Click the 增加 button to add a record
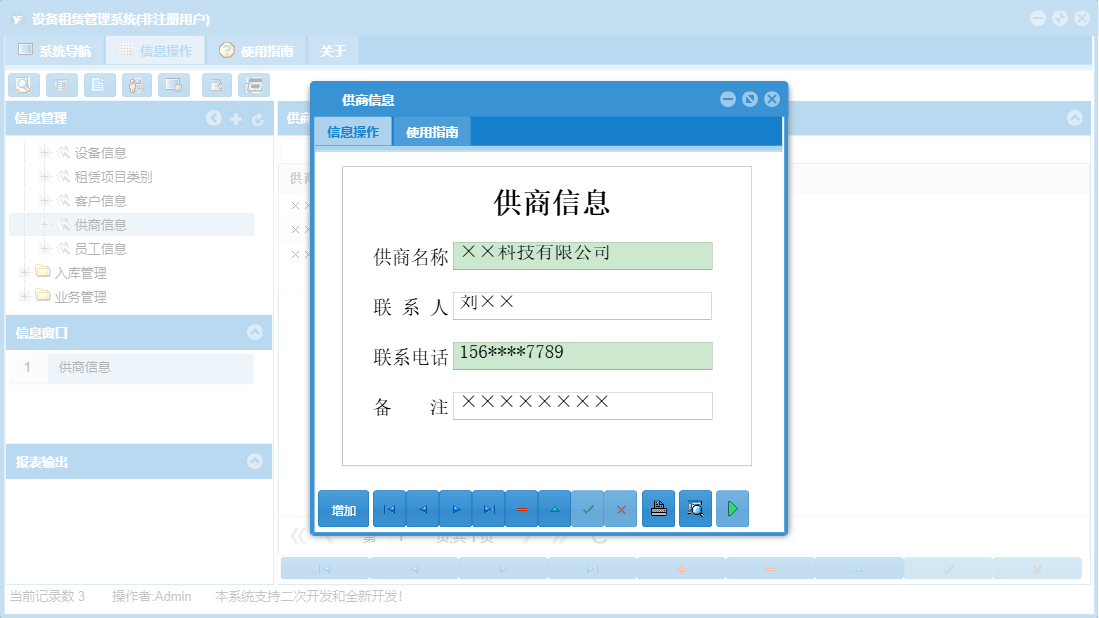The image size is (1099, 618). coord(342,508)
